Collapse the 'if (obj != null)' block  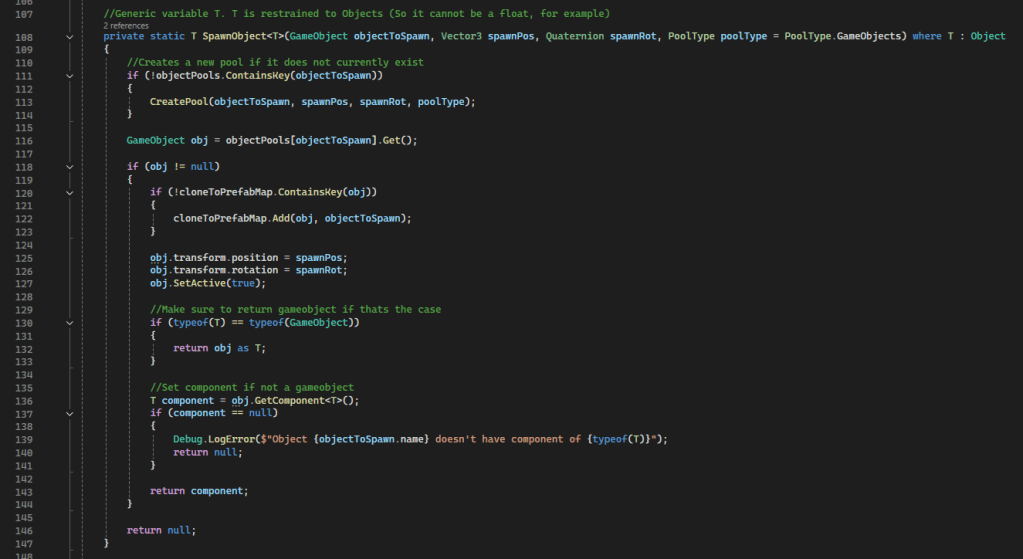click(x=69, y=166)
